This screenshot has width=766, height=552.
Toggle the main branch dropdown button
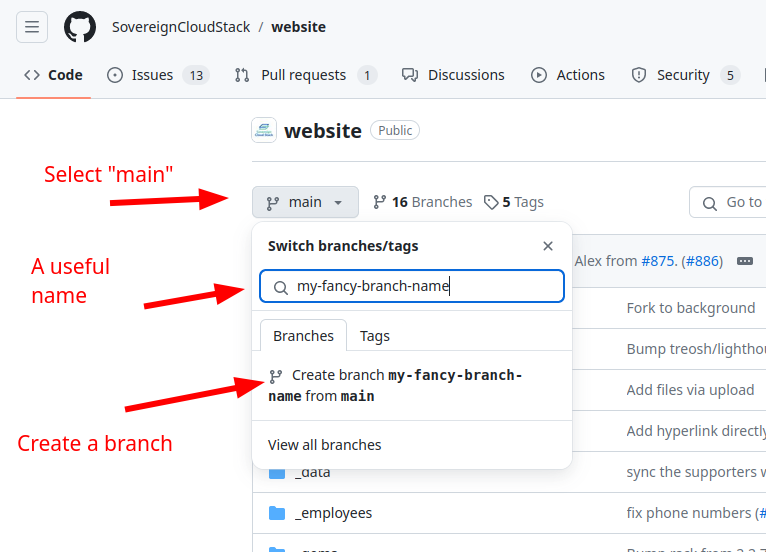coord(305,202)
